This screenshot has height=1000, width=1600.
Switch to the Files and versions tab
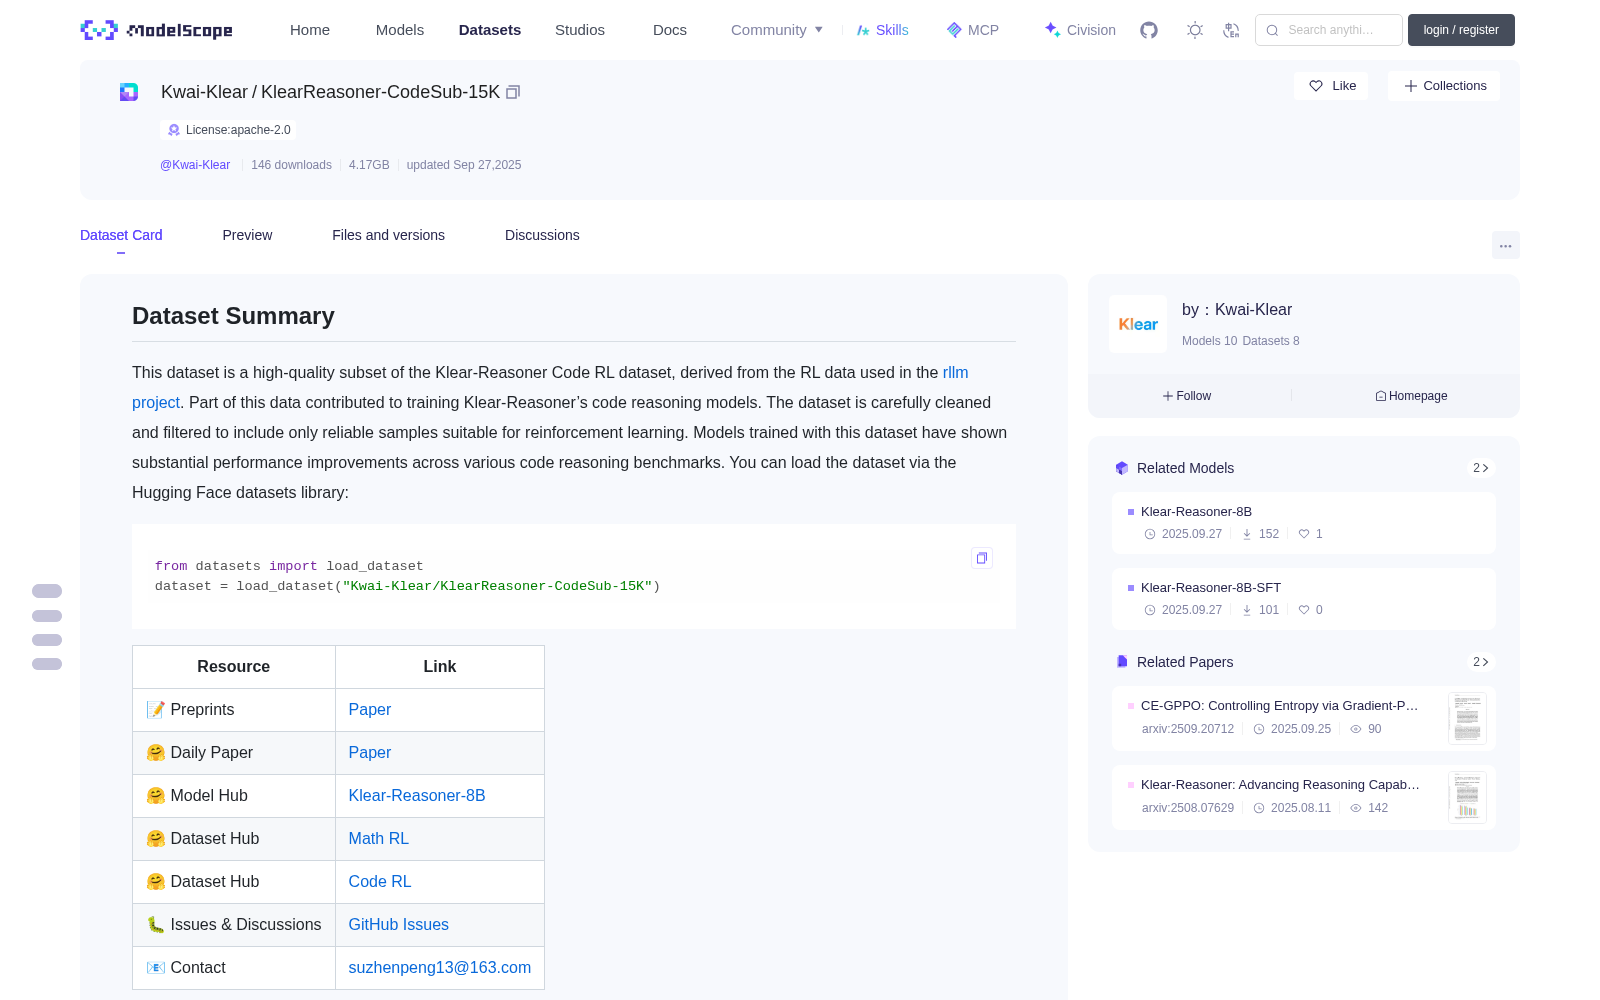tap(388, 235)
